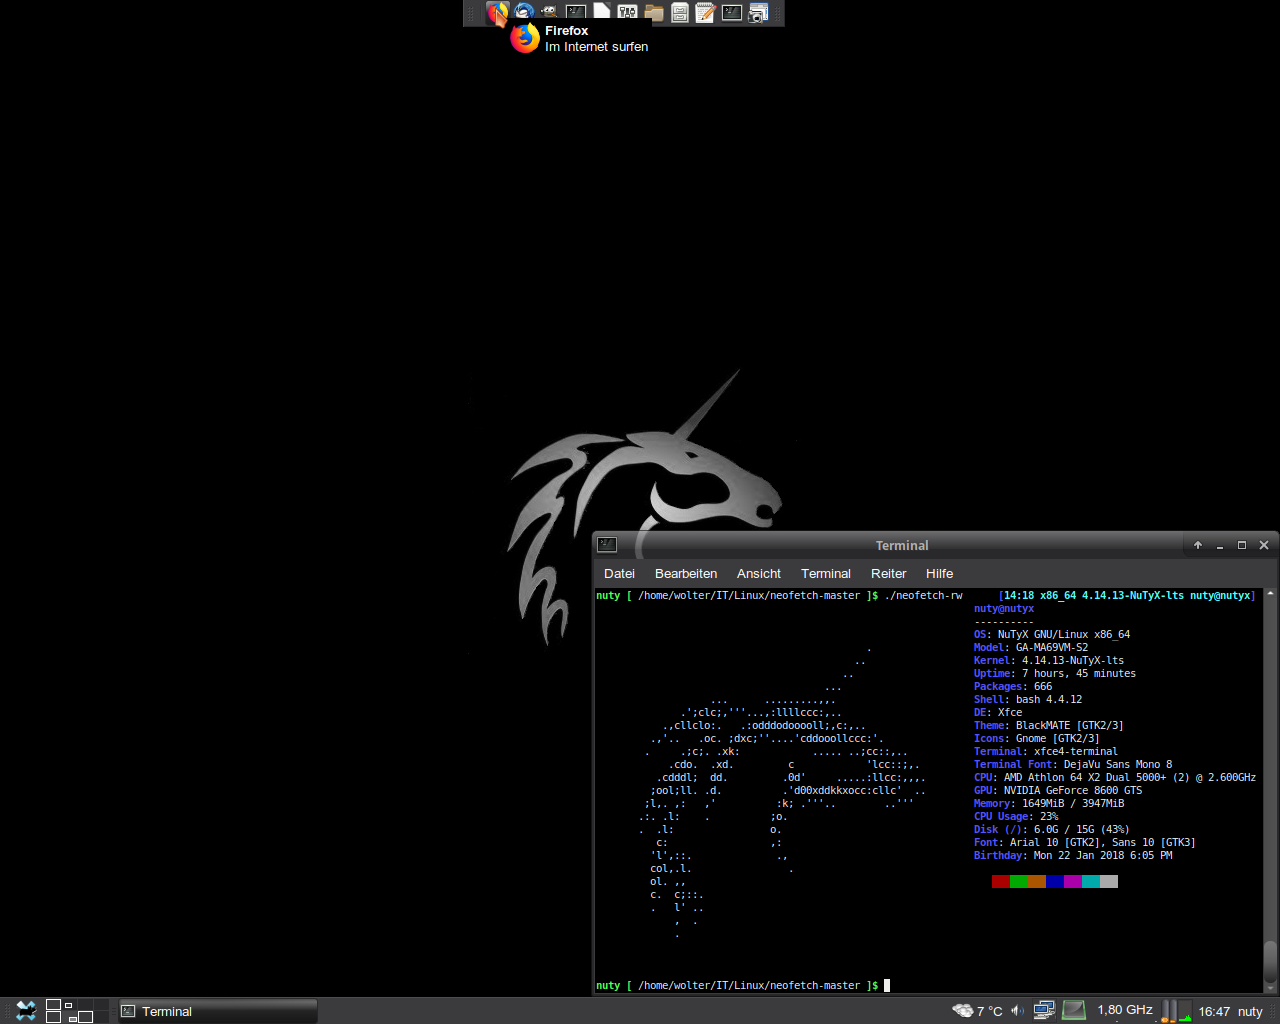Screen dimensions: 1280x1024
Task: Click the CPU: AMD Athlon 64 X2 line
Action: [x=1115, y=778]
